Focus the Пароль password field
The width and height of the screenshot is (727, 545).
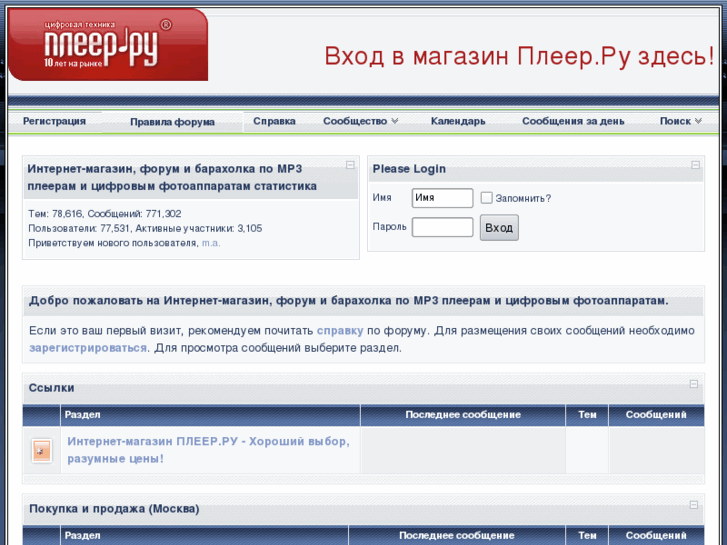click(442, 227)
